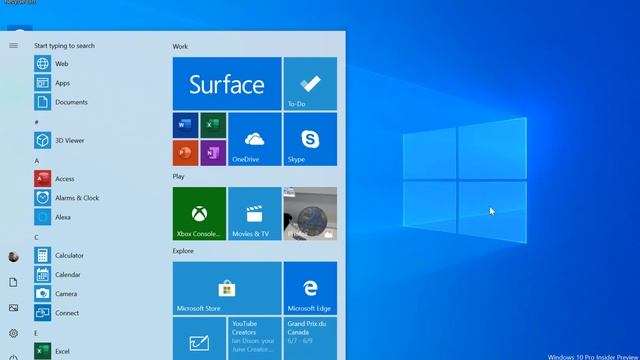Launch Word from the small tile
This screenshot has width=640, height=360.
pyautogui.click(x=185, y=125)
